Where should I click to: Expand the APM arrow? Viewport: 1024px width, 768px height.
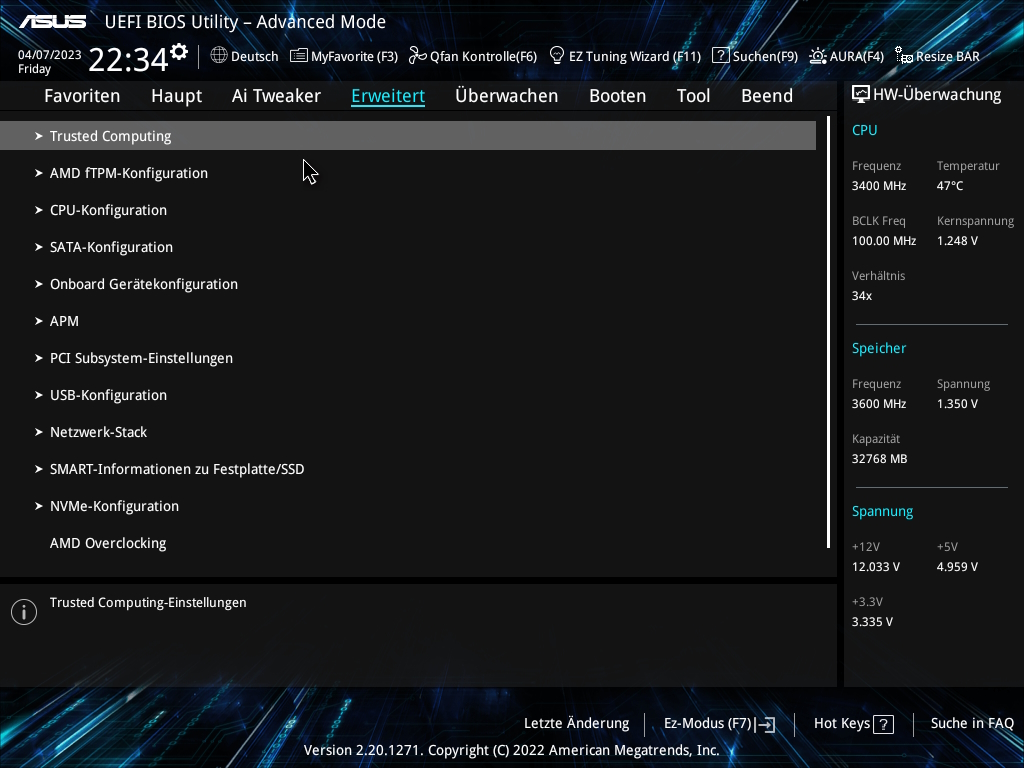pyautogui.click(x=39, y=321)
